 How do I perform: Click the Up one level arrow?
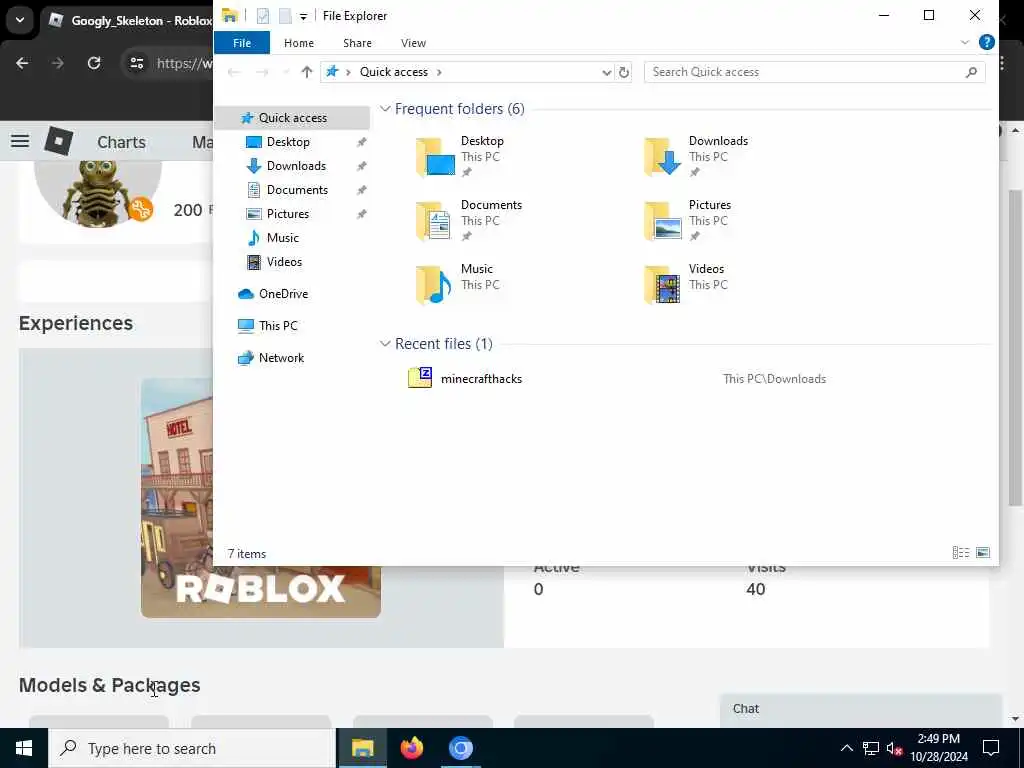coord(307,72)
